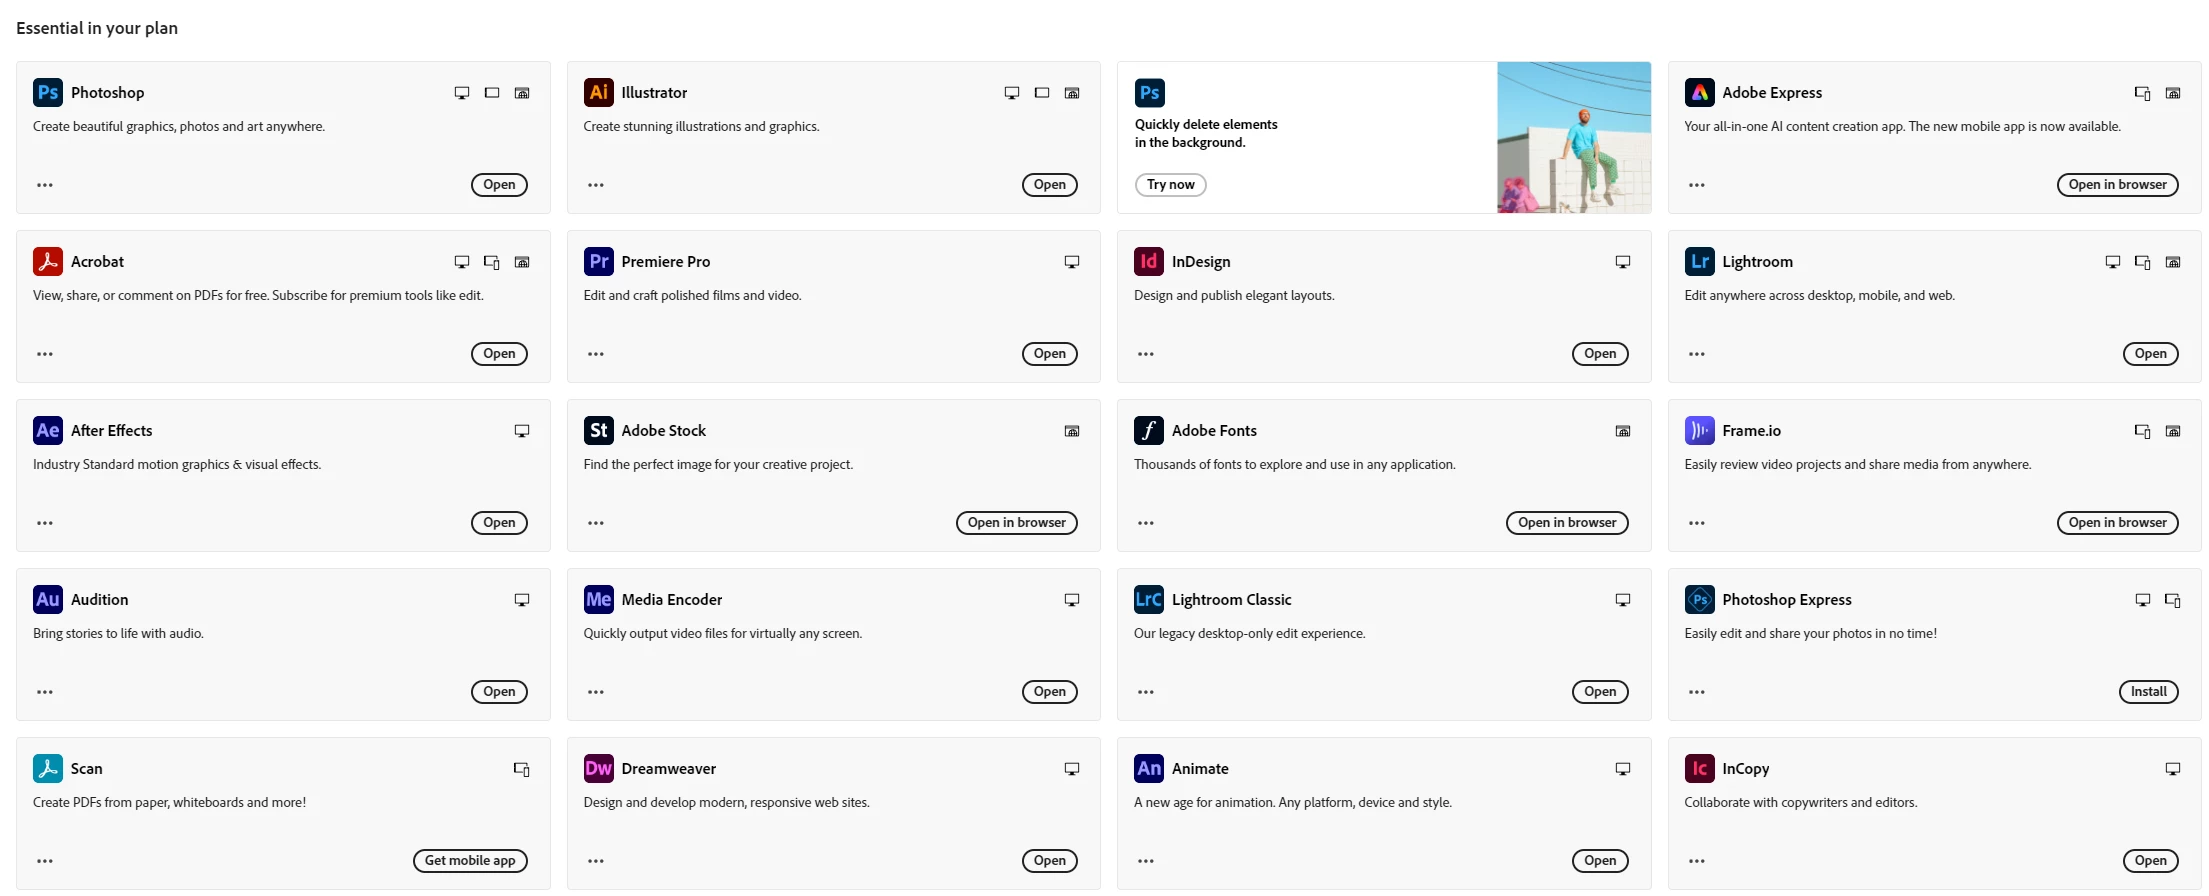Image resolution: width=2209 pixels, height=896 pixels.
Task: Click the Premiere Pro app icon
Action: click(x=598, y=261)
